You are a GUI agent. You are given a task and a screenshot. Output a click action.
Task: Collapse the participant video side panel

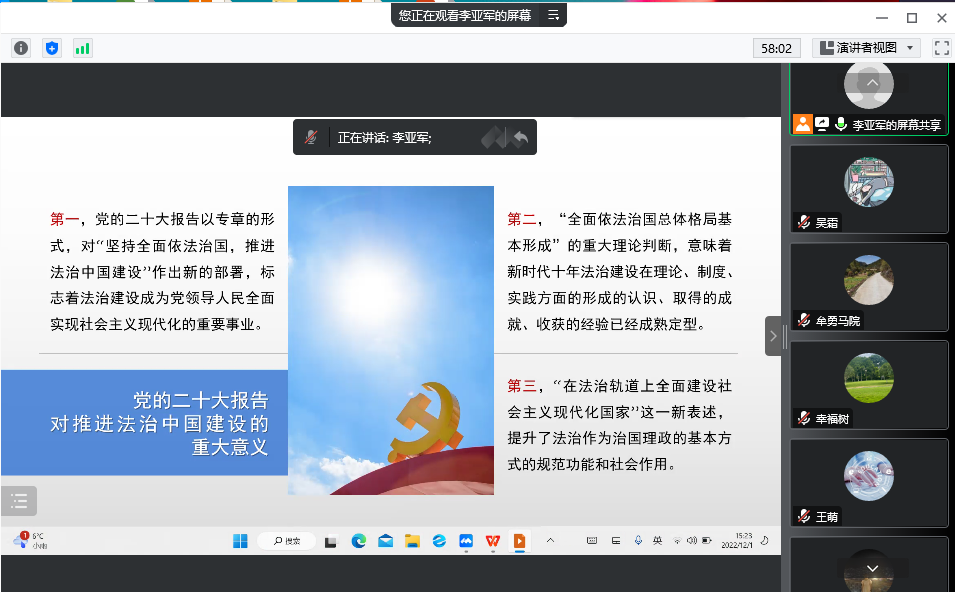coord(773,336)
